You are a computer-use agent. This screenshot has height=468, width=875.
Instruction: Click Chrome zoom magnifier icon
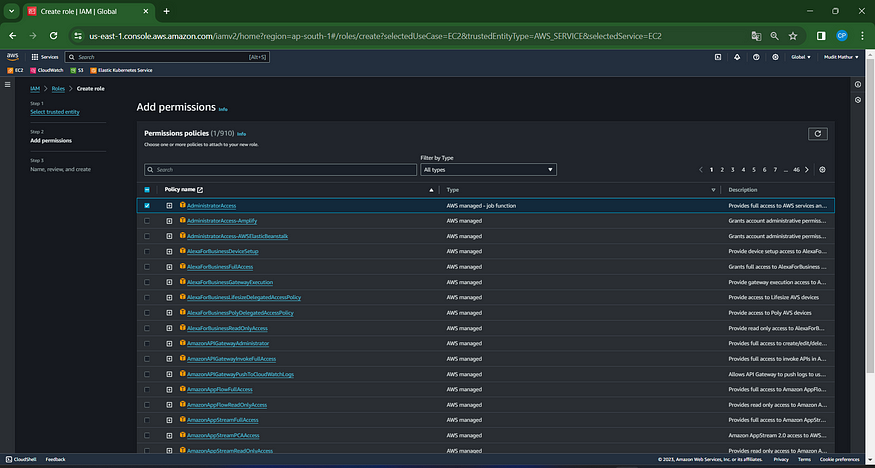point(775,36)
